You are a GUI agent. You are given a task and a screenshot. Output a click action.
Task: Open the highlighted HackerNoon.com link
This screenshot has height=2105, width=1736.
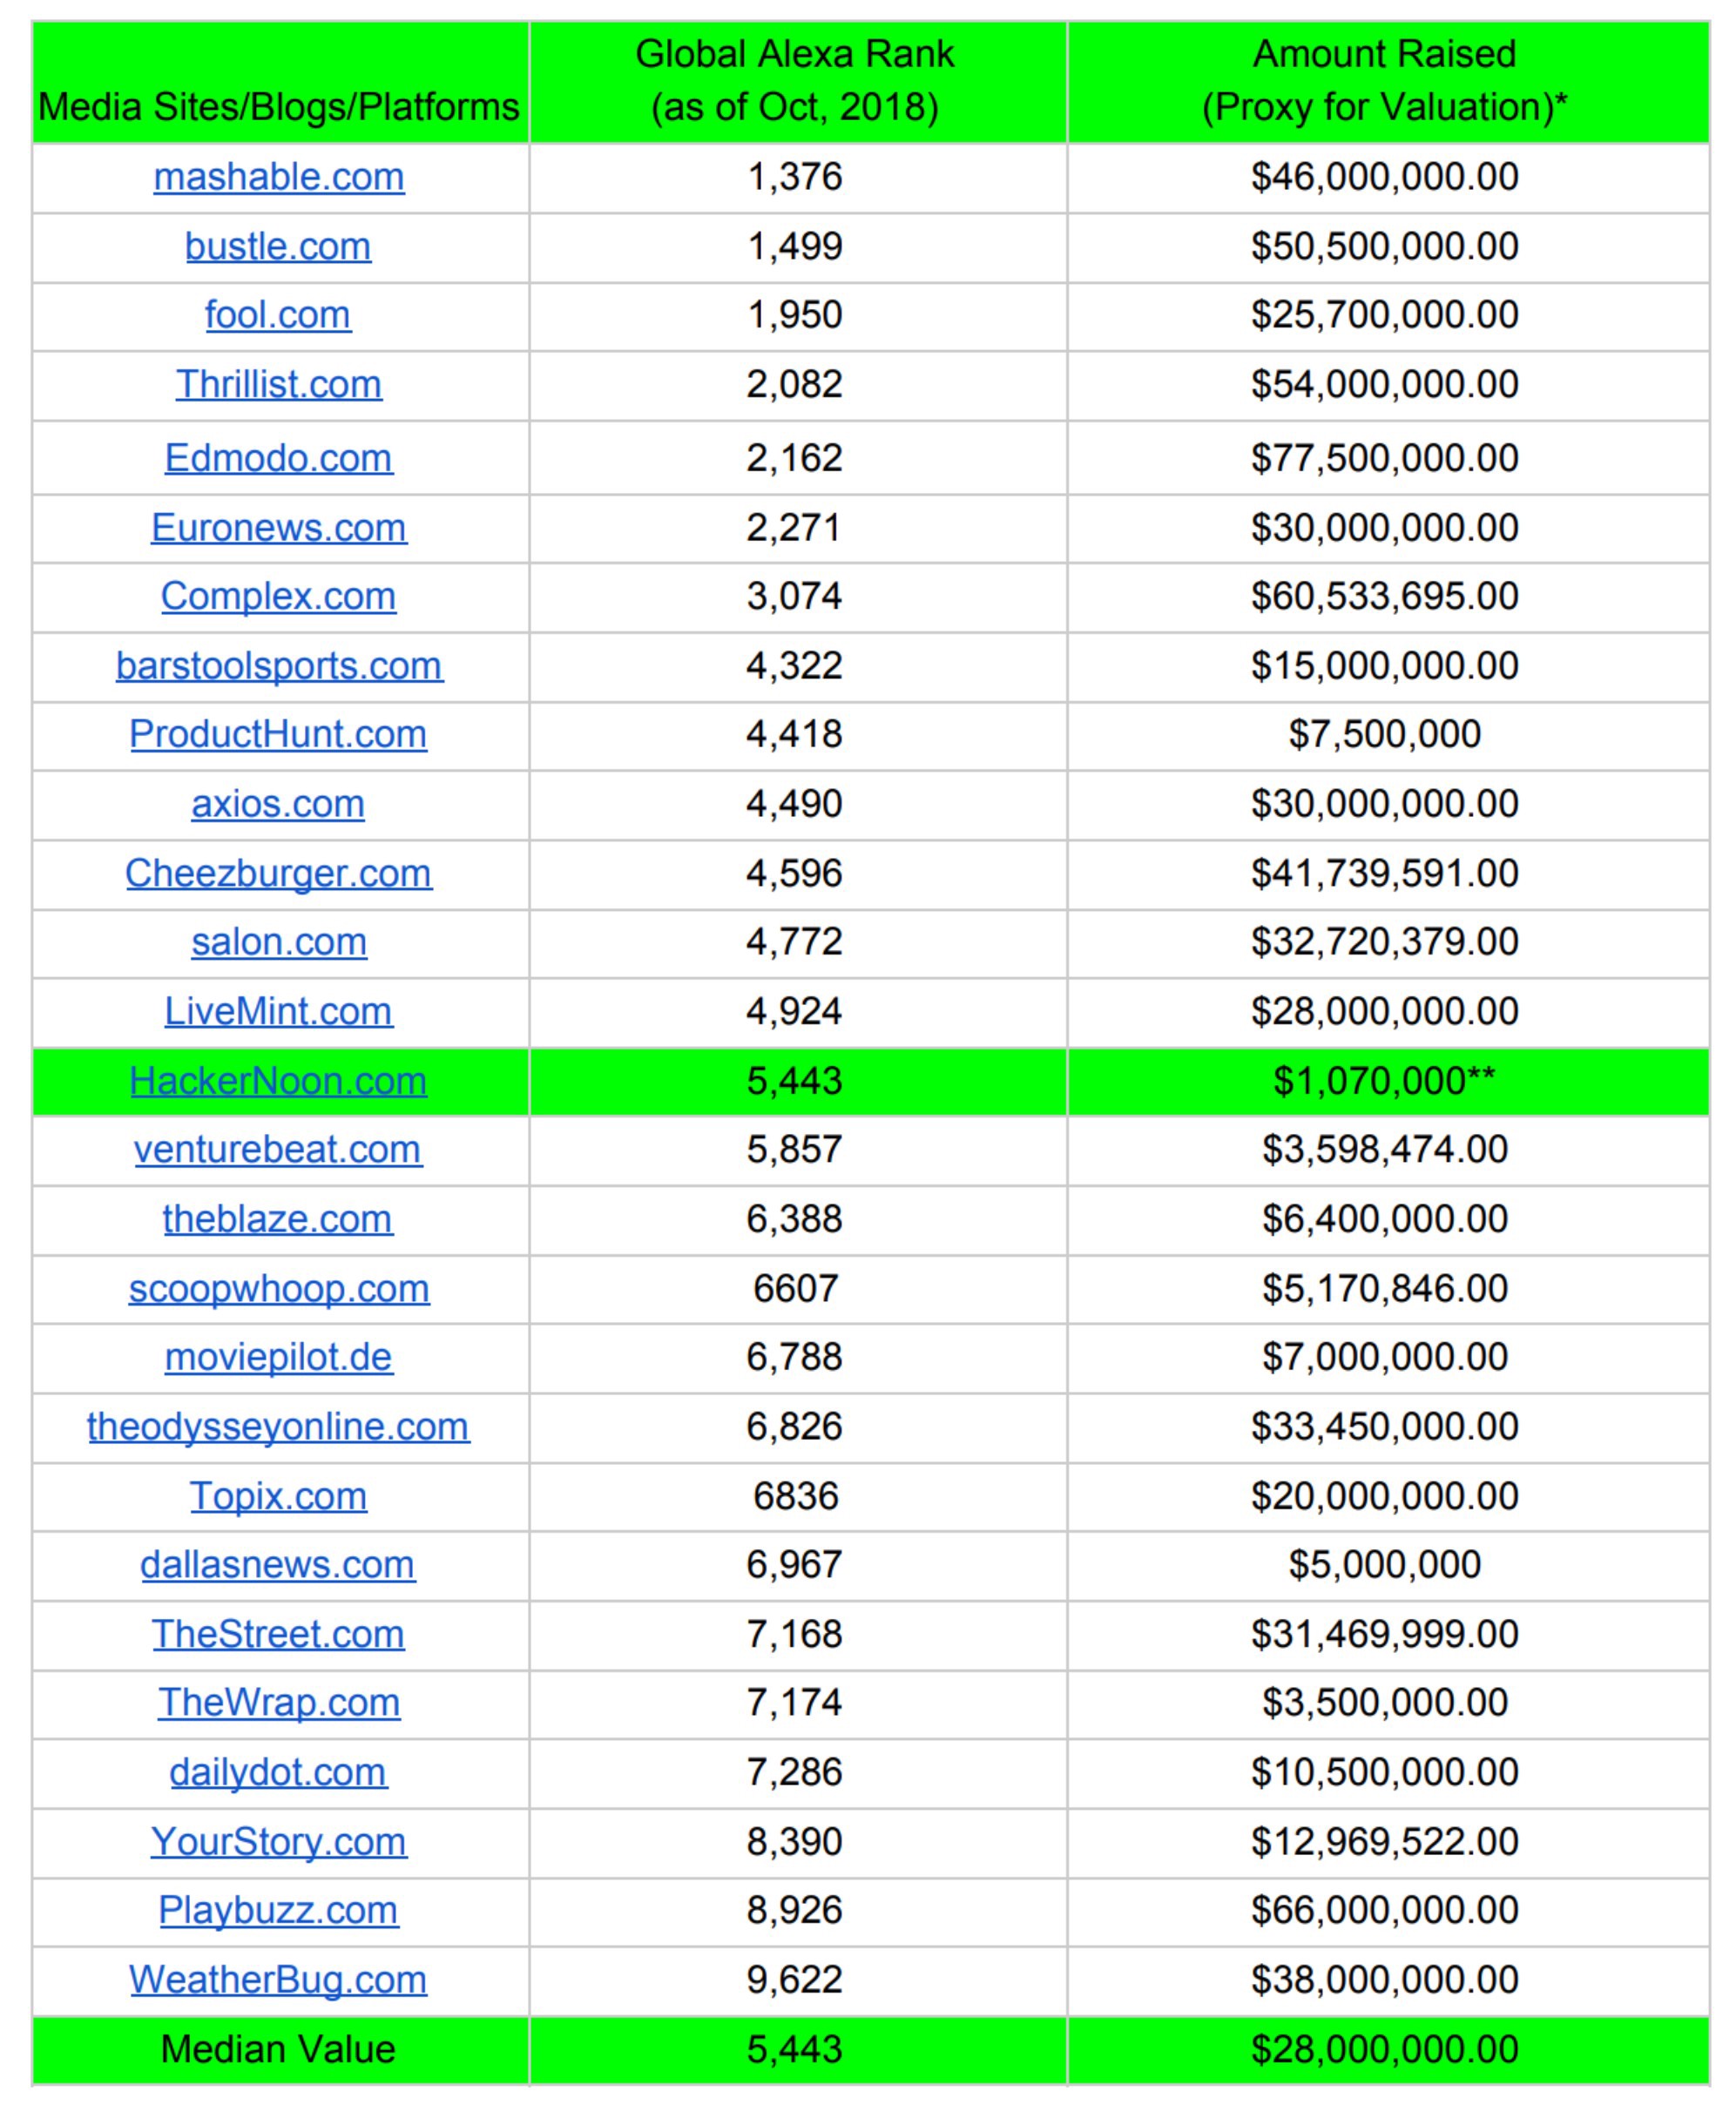point(278,1081)
